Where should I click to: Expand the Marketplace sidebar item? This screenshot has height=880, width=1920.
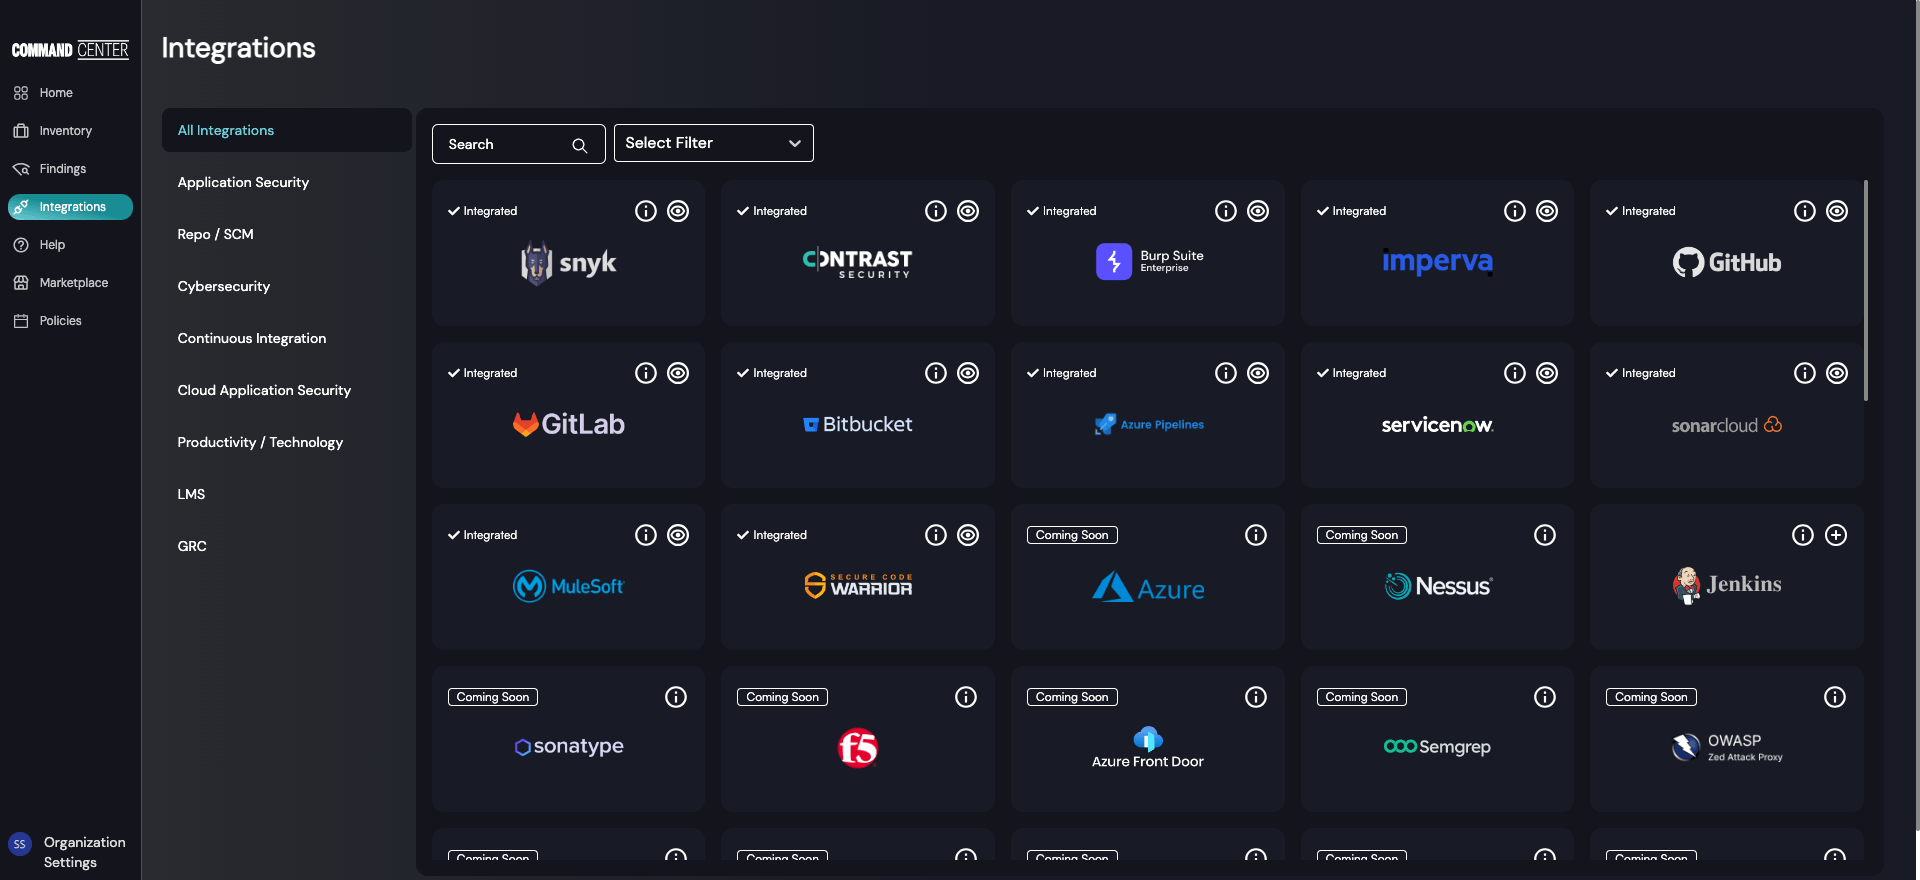[73, 283]
